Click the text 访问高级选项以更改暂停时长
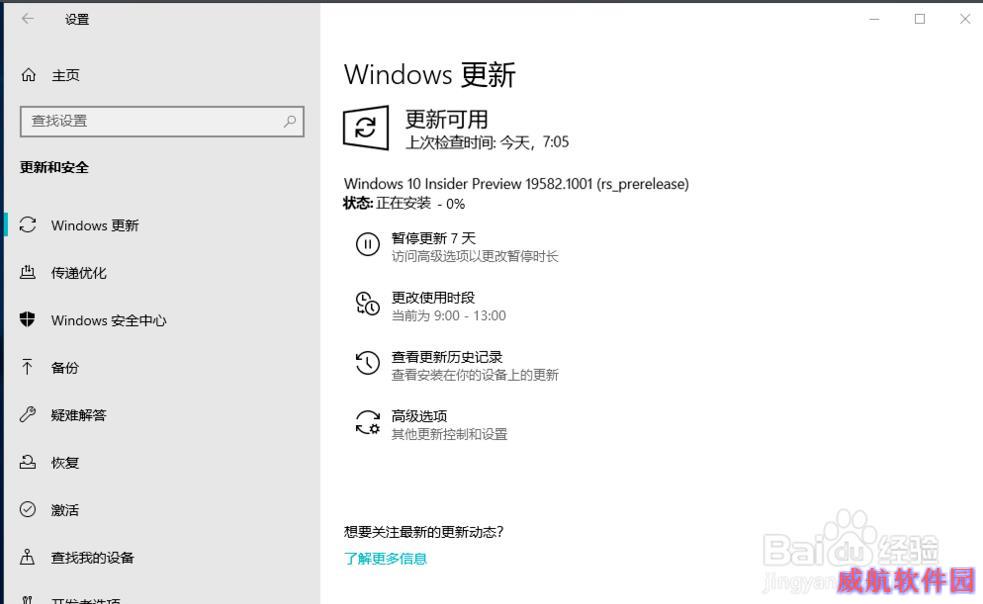 [475, 256]
